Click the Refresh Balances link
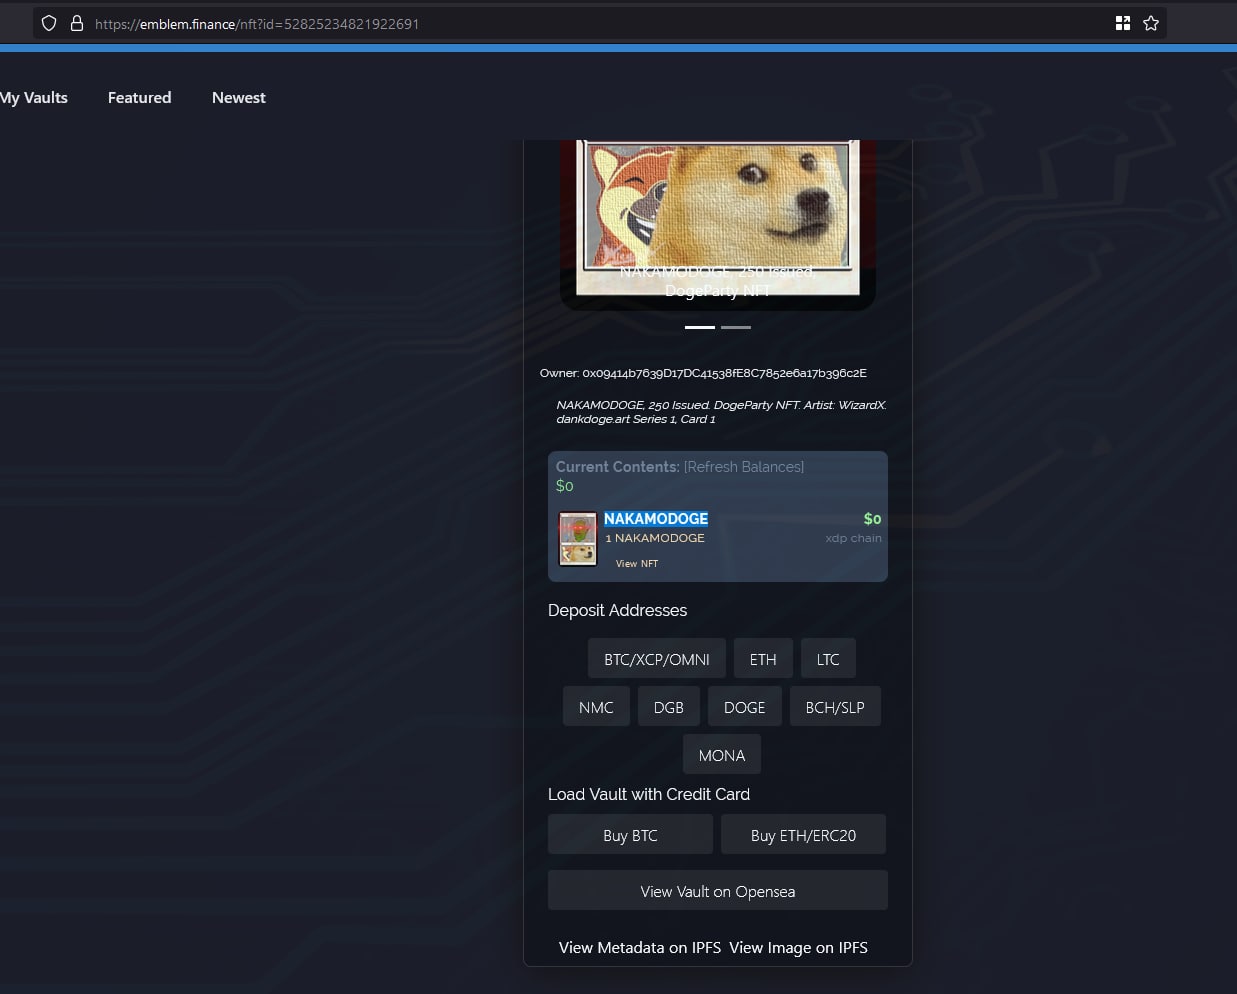This screenshot has height=994, width=1237. click(x=744, y=467)
